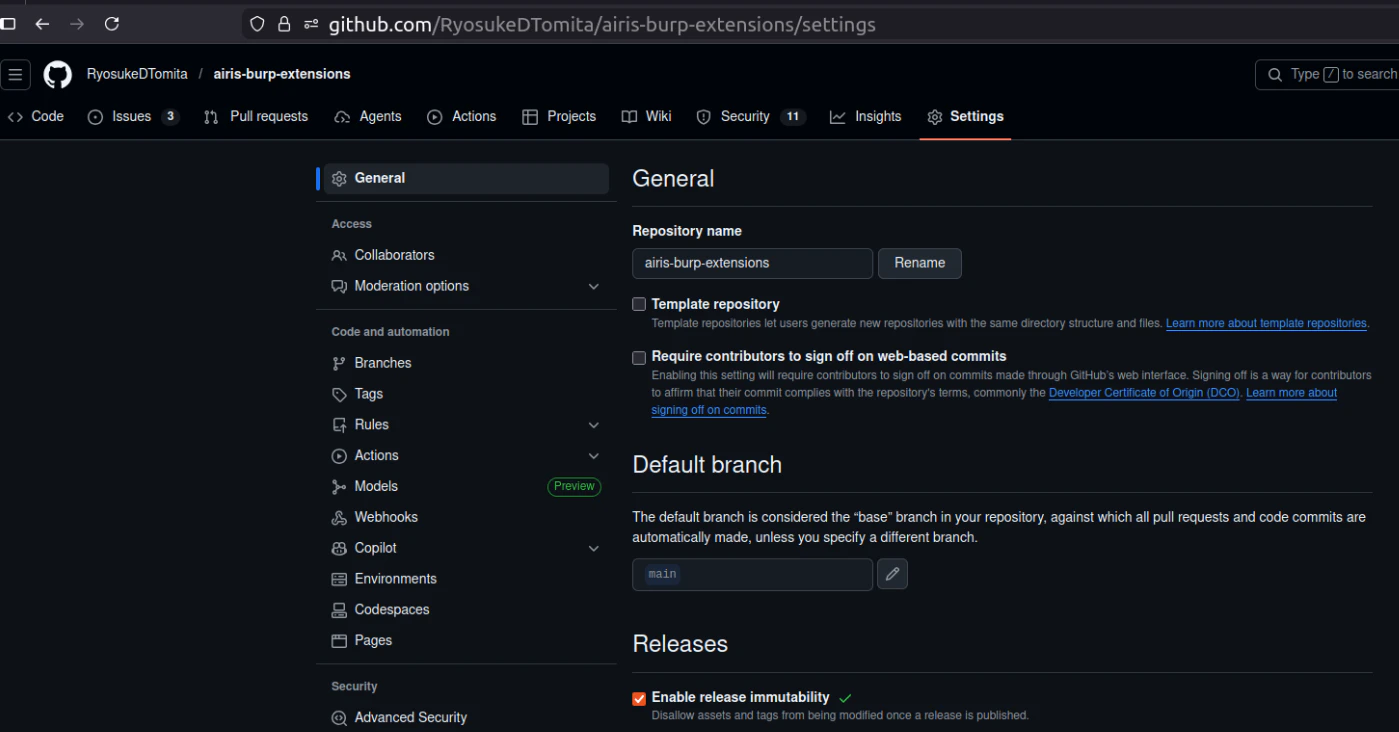Expand the sidebar Actions section

[x=594, y=456]
